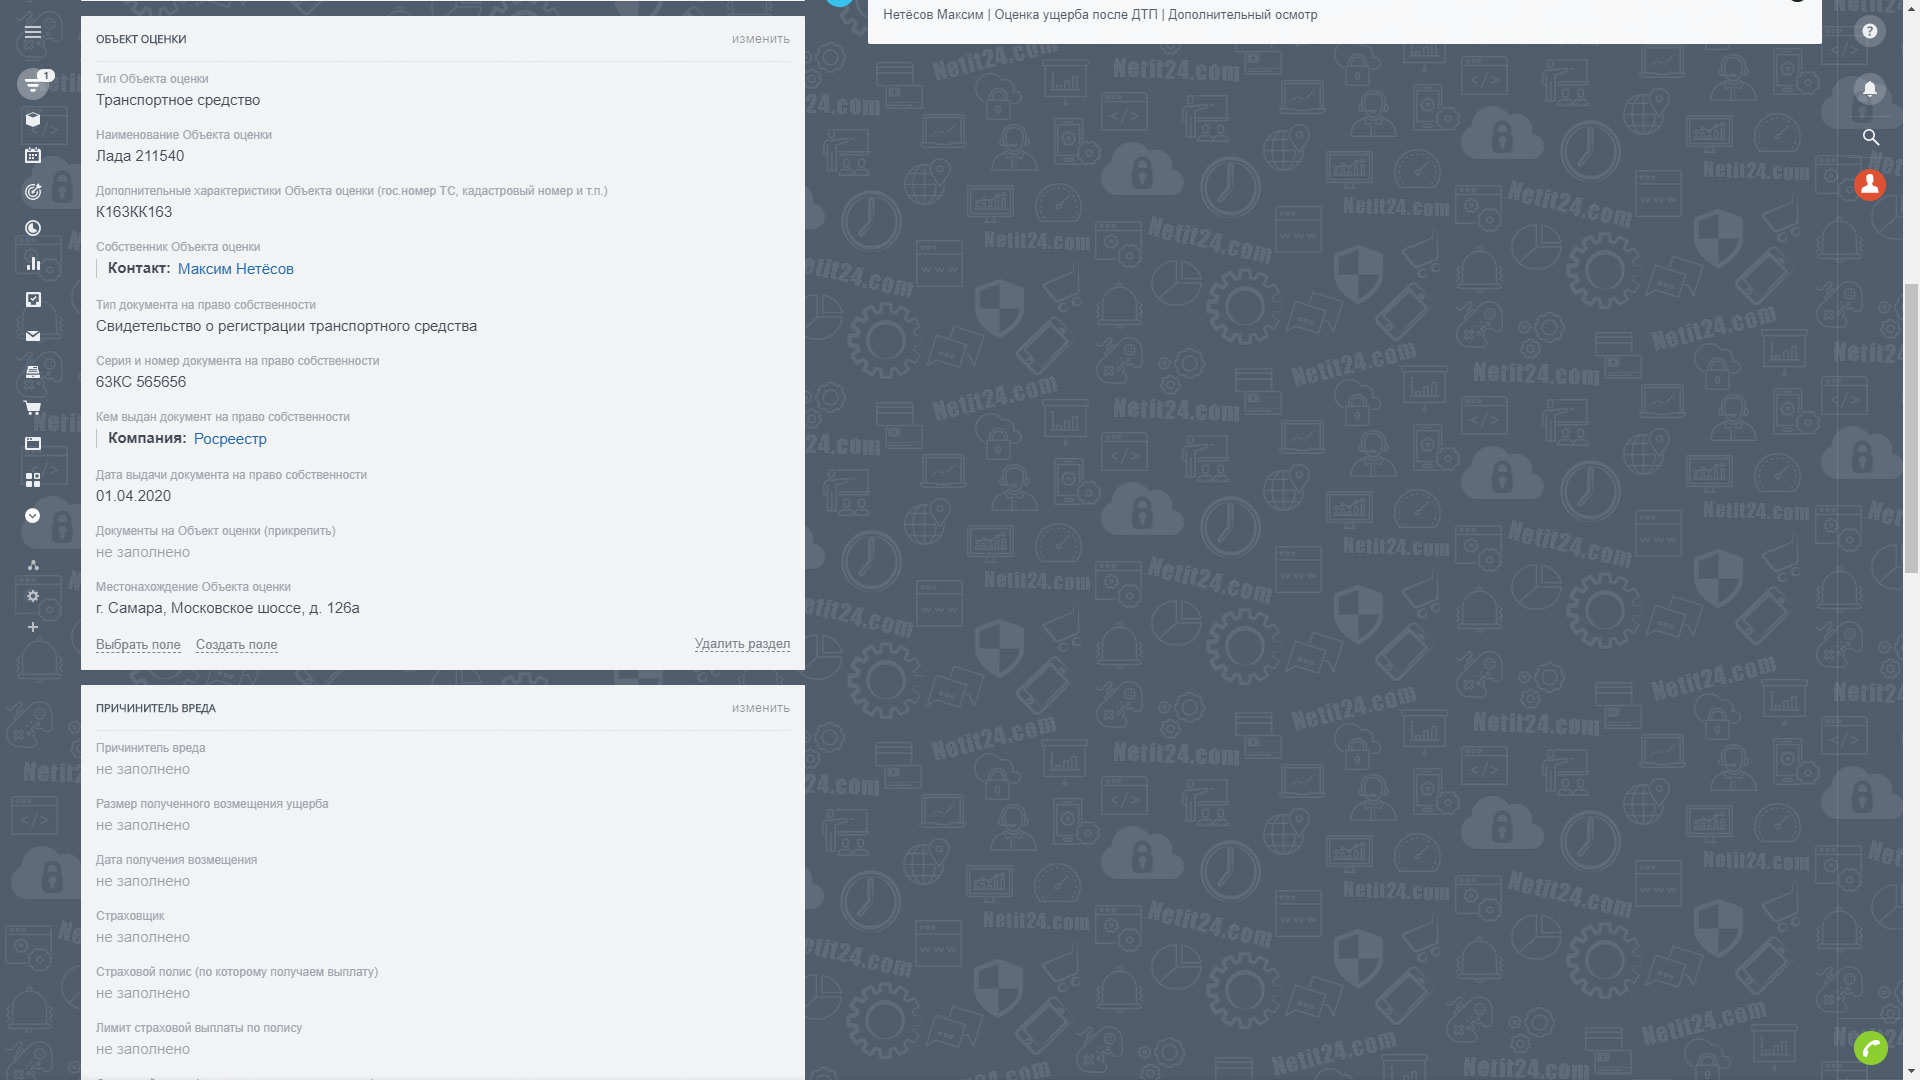Click the notifications bell icon
This screenshot has width=1920, height=1080.
(x=1870, y=89)
